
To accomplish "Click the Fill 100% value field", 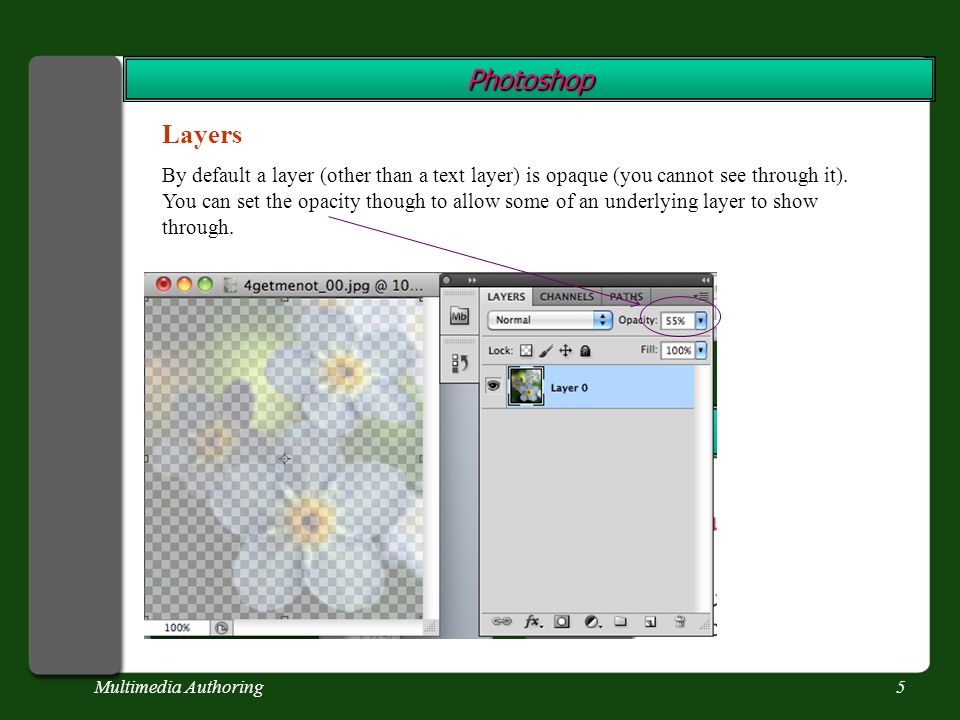I will click(x=677, y=350).
